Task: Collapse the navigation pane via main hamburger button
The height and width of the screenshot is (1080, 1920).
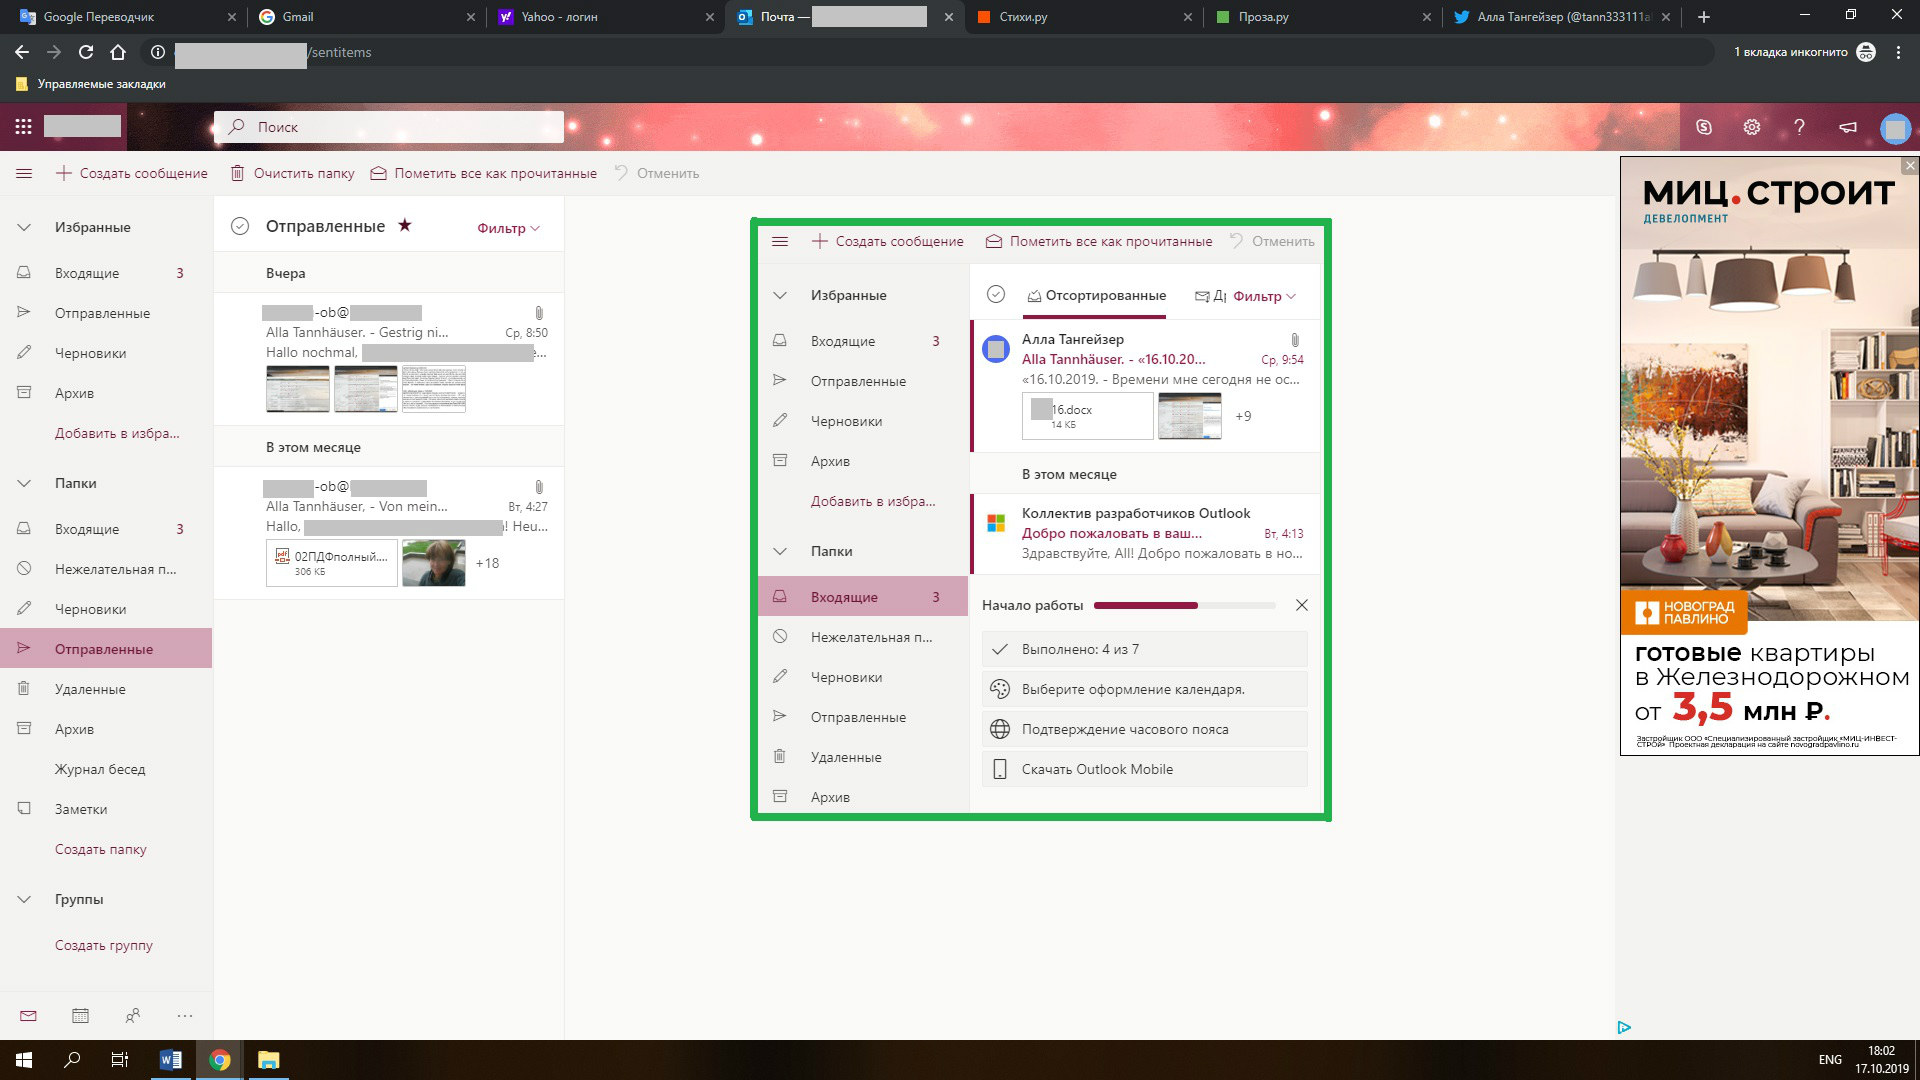Action: (24, 173)
